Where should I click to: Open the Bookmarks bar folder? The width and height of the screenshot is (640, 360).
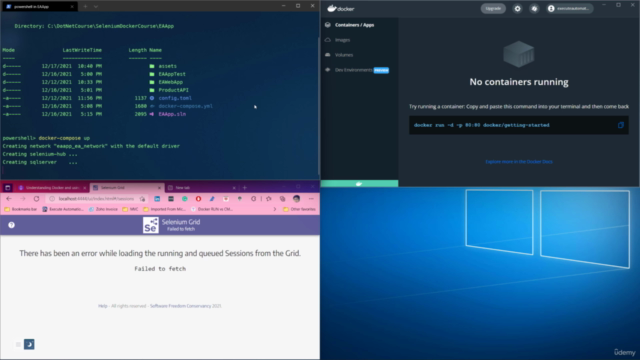tap(20, 209)
